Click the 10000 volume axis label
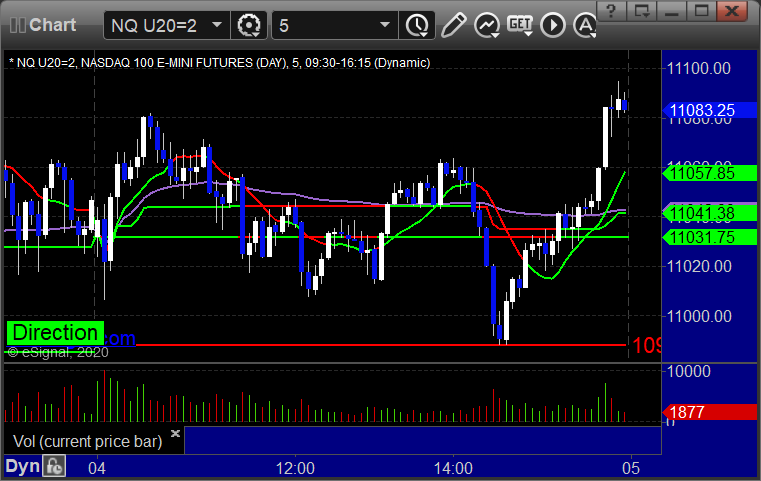This screenshot has height=481, width=761. [689, 371]
